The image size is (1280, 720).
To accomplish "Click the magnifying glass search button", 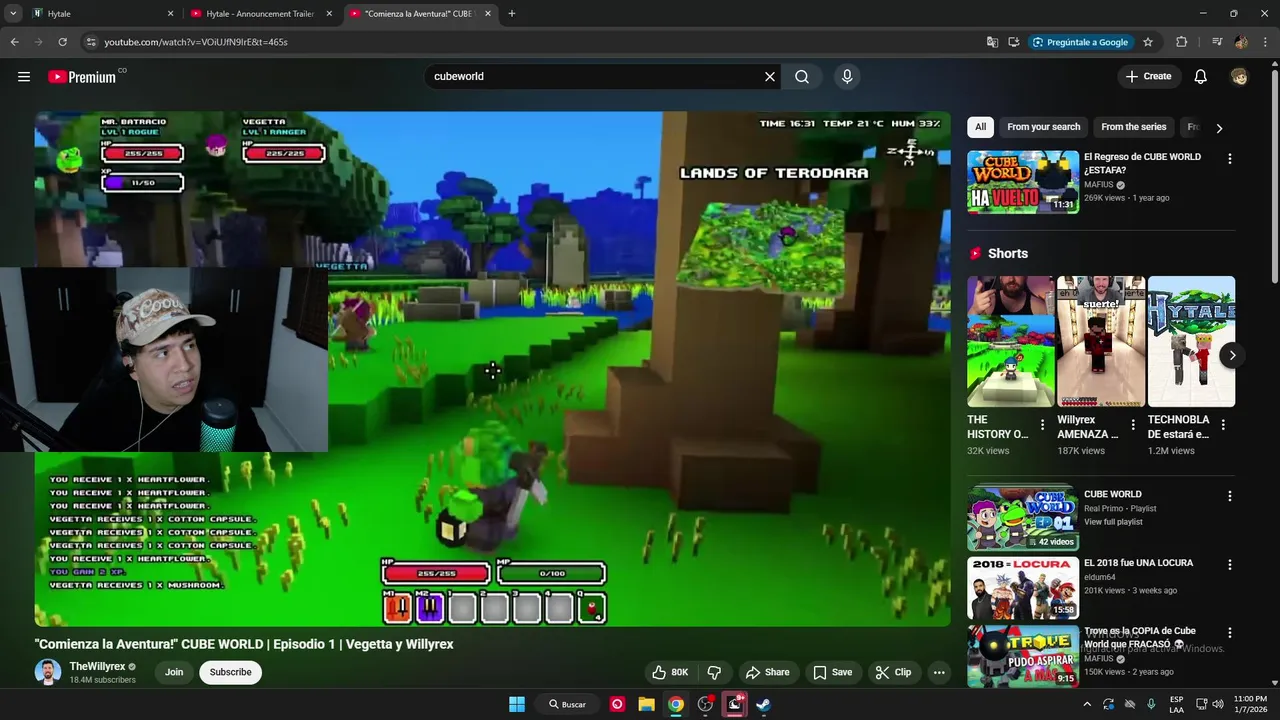I will tap(802, 77).
